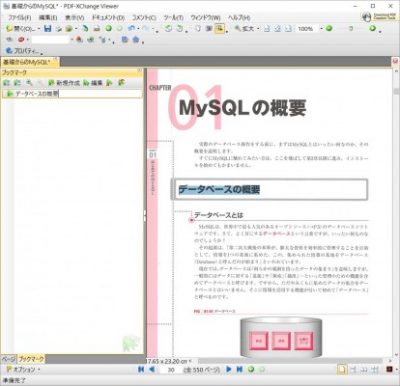Click the blue shape icon in the second toolbar row
This screenshot has height=386, width=400.
[x=125, y=40]
